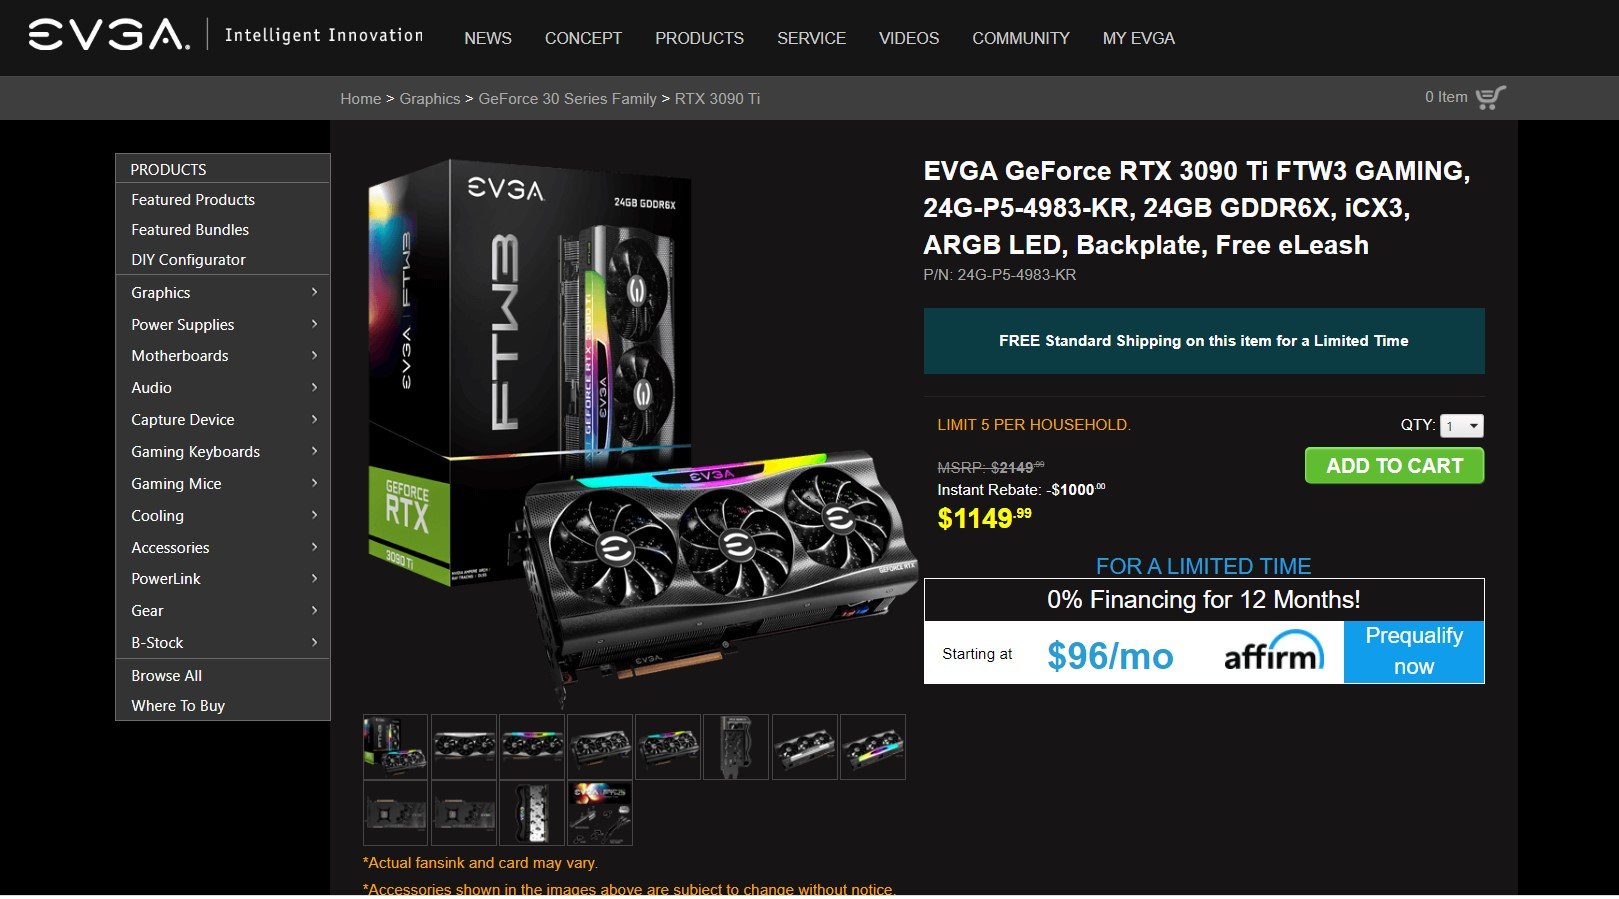Click the ADD TO CART button
This screenshot has width=1619, height=899.
1394,466
